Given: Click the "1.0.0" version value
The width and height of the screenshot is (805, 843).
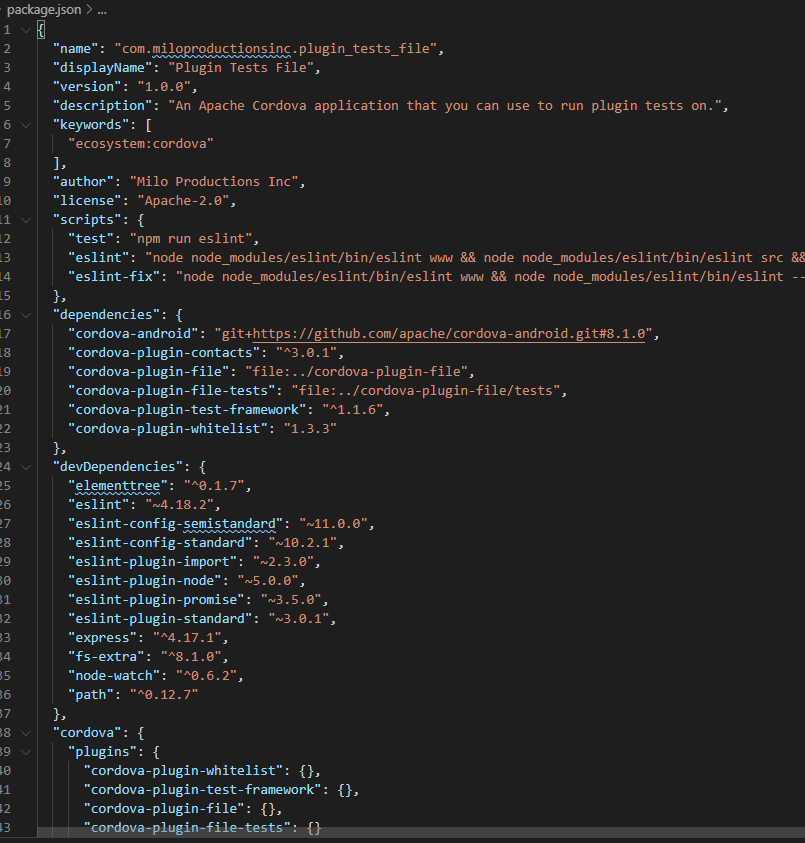Looking at the screenshot, I should (x=164, y=87).
